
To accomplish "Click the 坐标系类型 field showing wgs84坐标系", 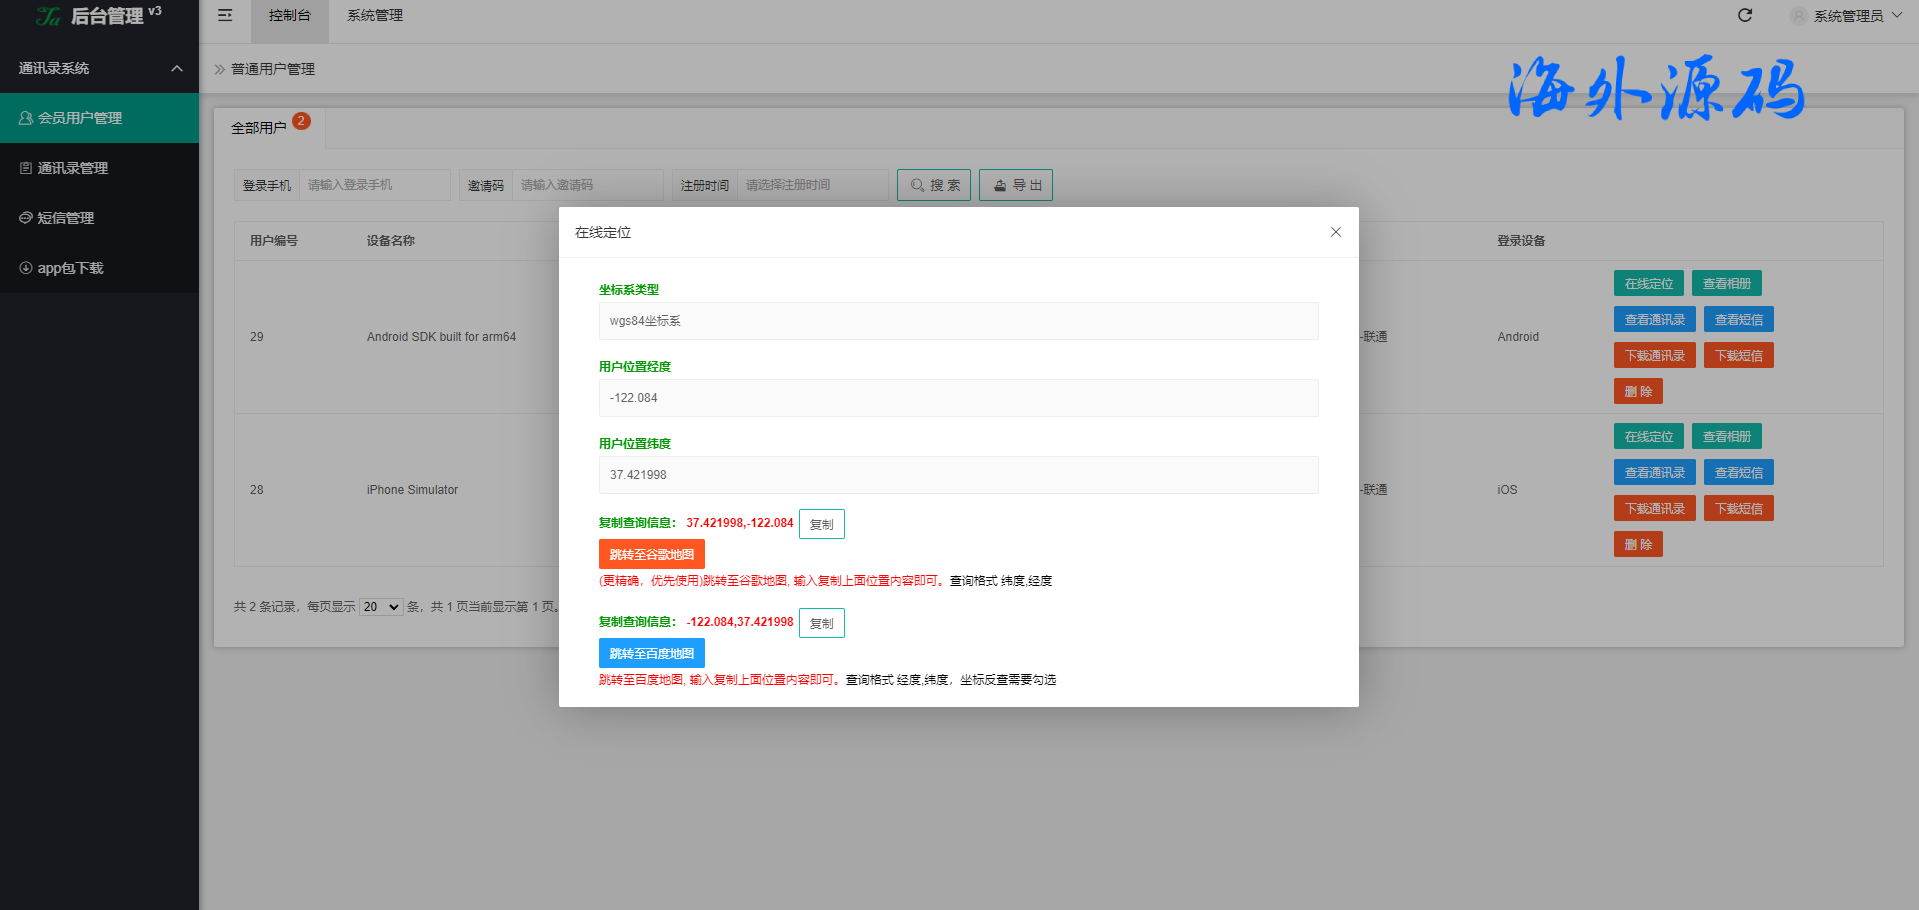I will [x=958, y=321].
